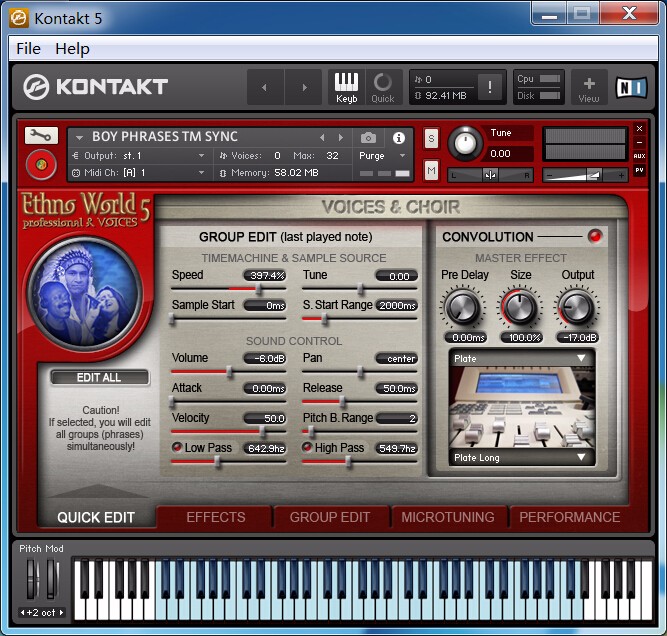The width and height of the screenshot is (667, 636).
Task: Open the Midi Ch dropdown
Action: tap(139, 173)
